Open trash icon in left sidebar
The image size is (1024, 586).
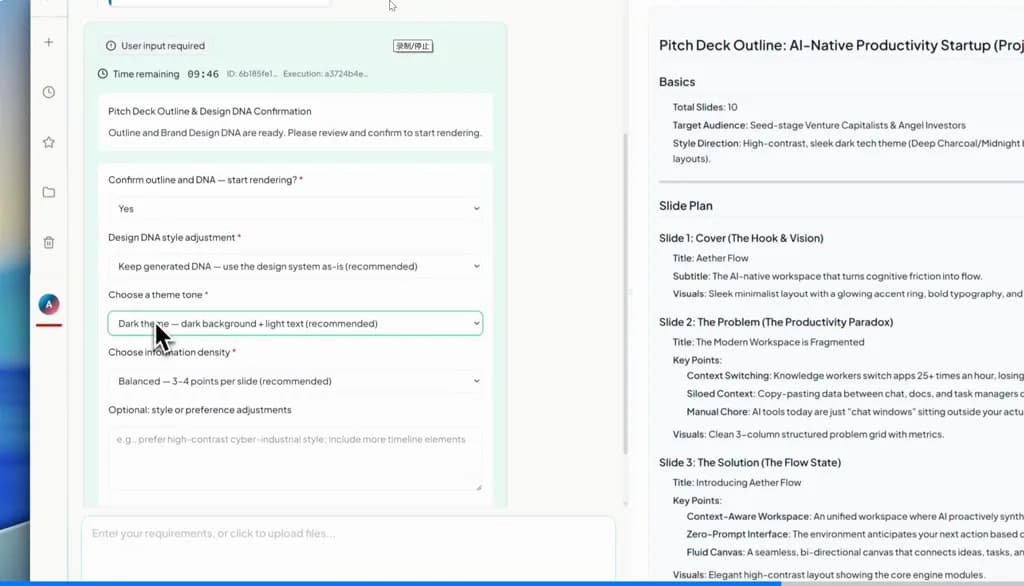(x=49, y=242)
